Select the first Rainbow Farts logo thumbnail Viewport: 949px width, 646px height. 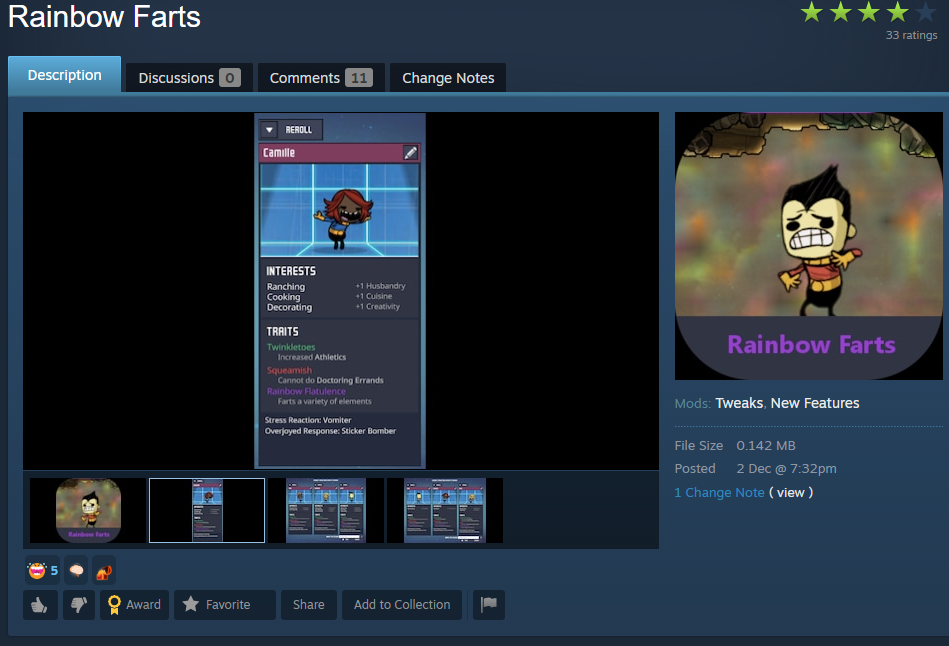coord(88,510)
